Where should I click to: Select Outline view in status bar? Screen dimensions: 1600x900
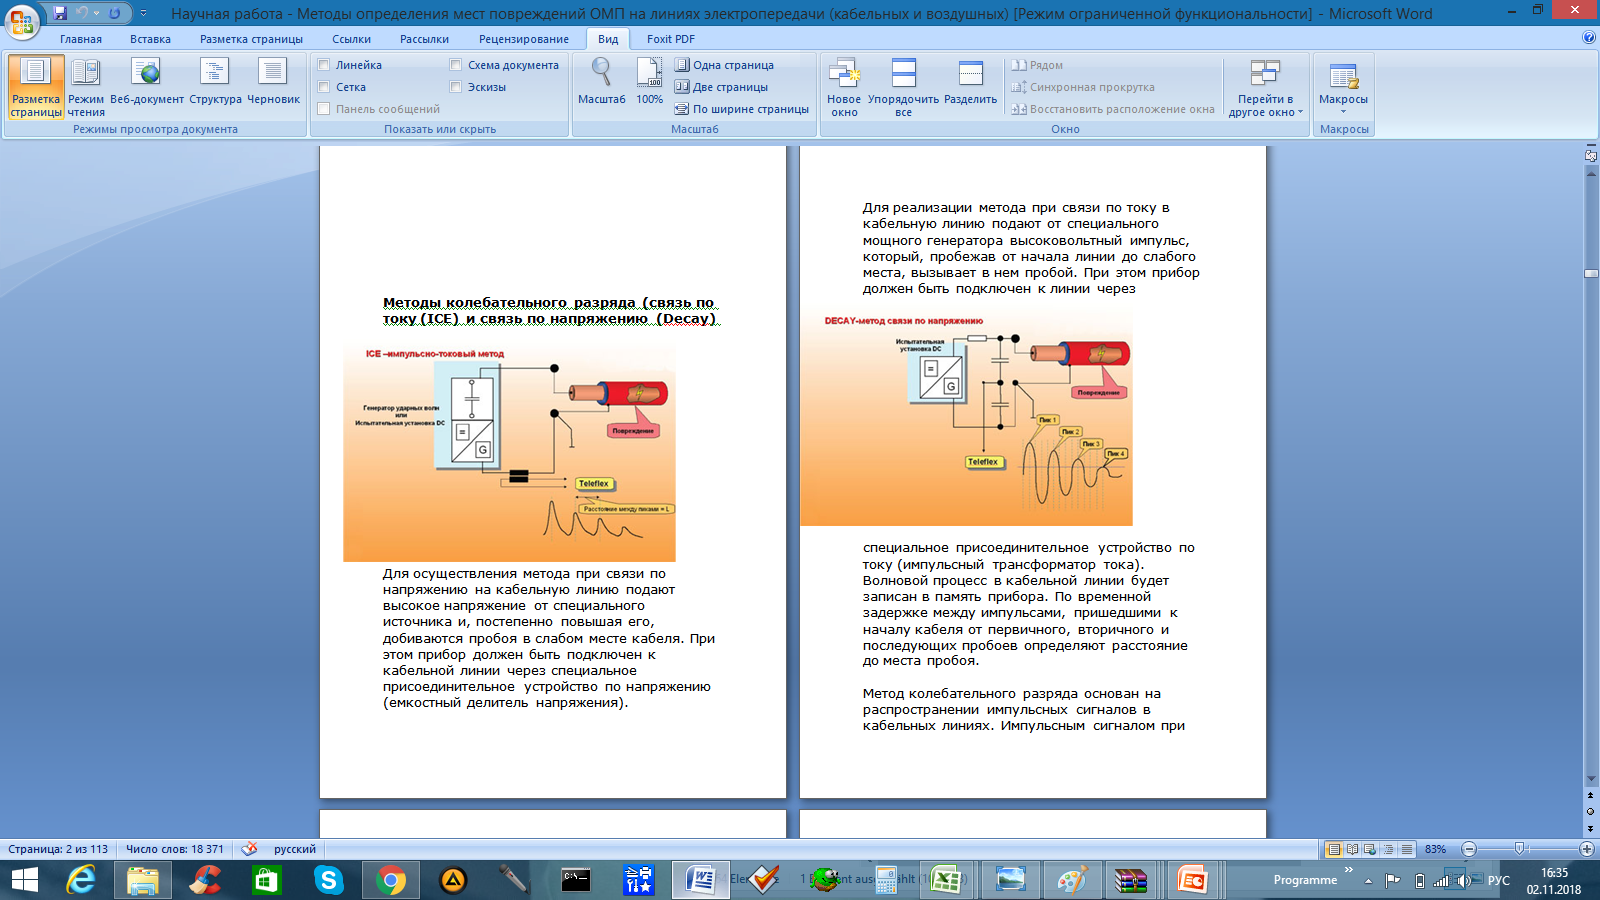pyautogui.click(x=1388, y=849)
